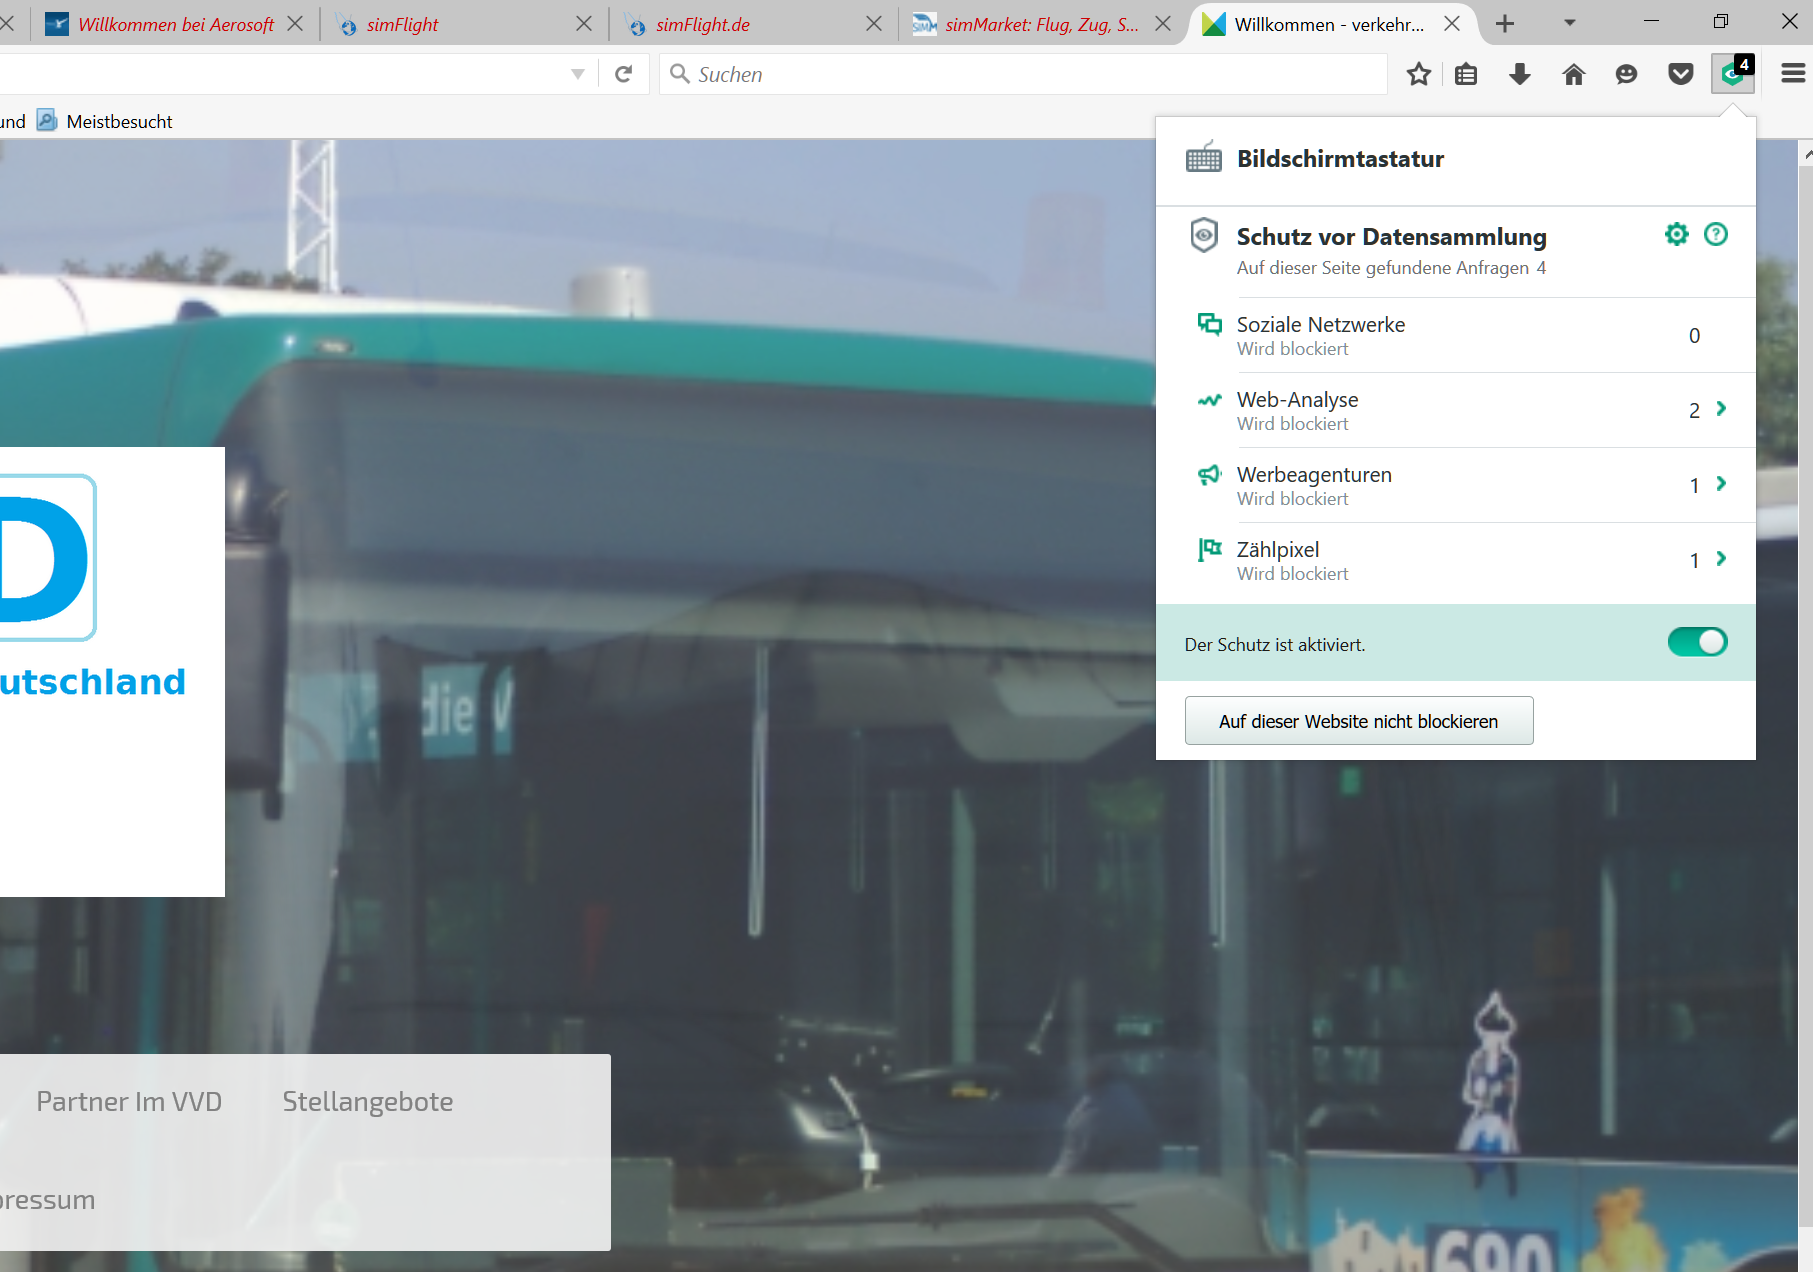Close the simMarket tab

pos(1163,23)
